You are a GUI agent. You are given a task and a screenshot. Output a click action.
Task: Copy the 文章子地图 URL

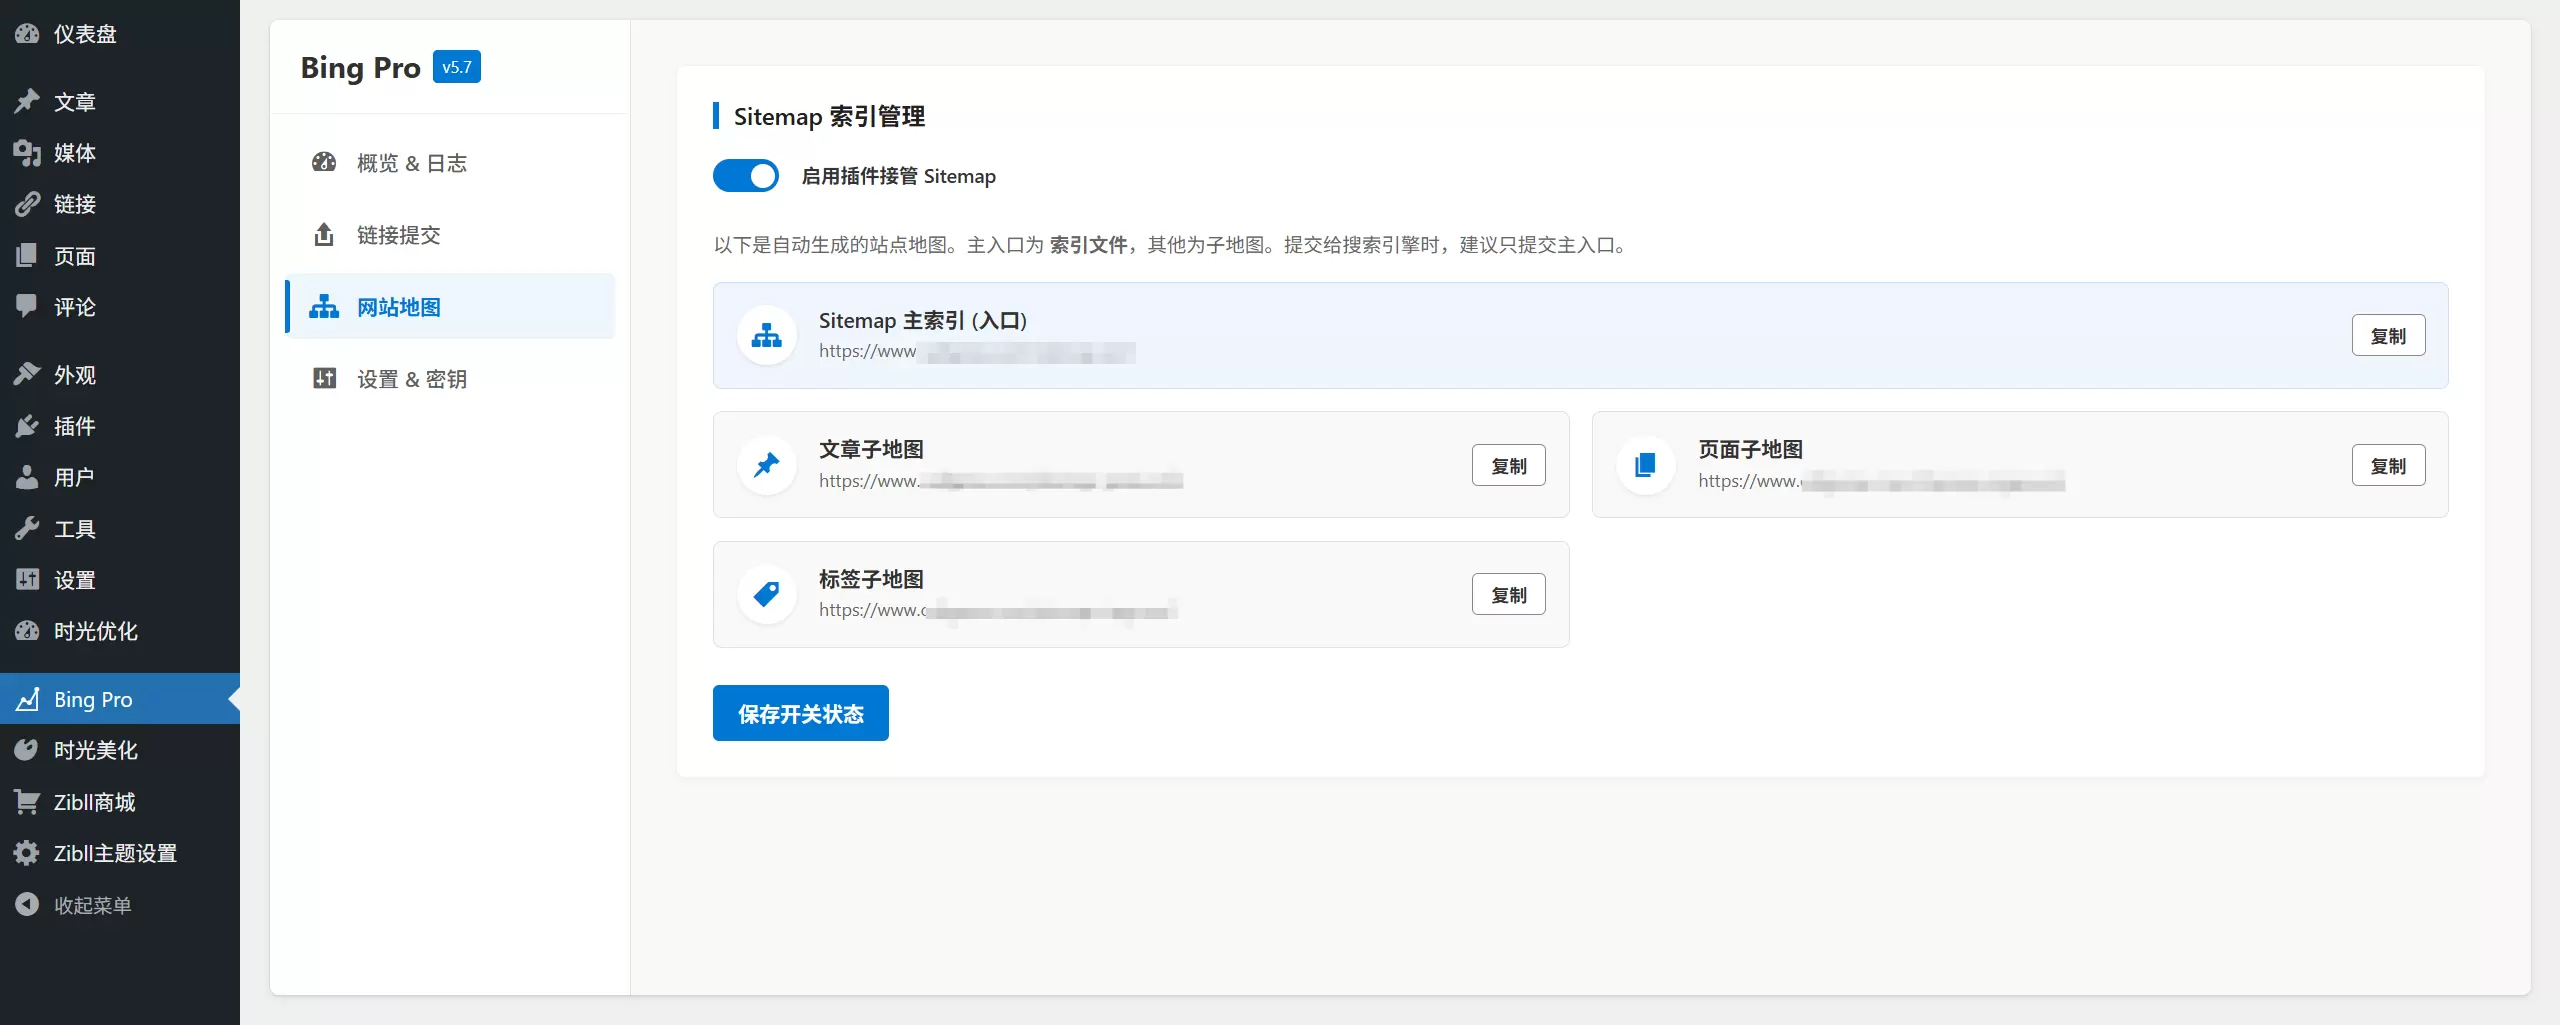(1509, 466)
